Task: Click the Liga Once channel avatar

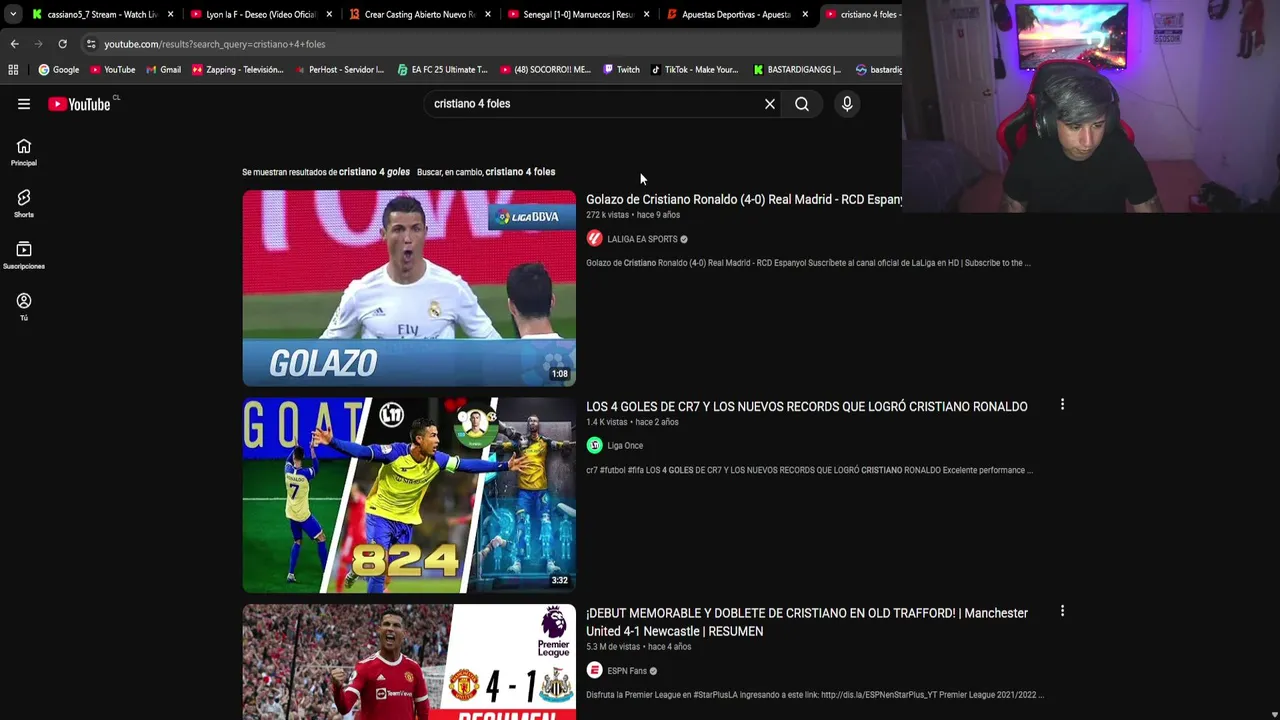Action: [594, 445]
